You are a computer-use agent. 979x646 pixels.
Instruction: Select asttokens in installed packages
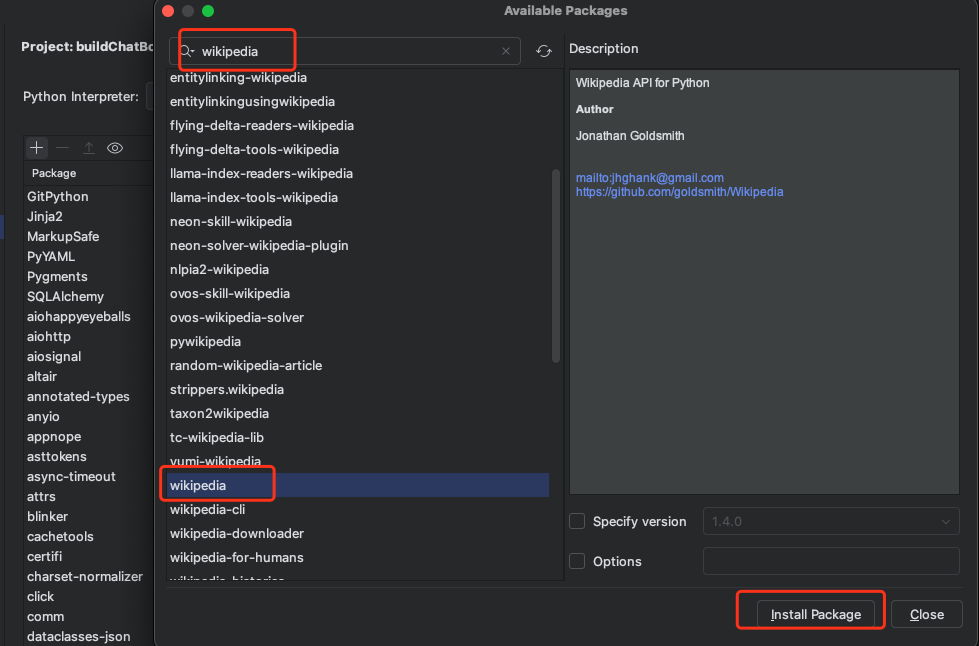pos(57,456)
